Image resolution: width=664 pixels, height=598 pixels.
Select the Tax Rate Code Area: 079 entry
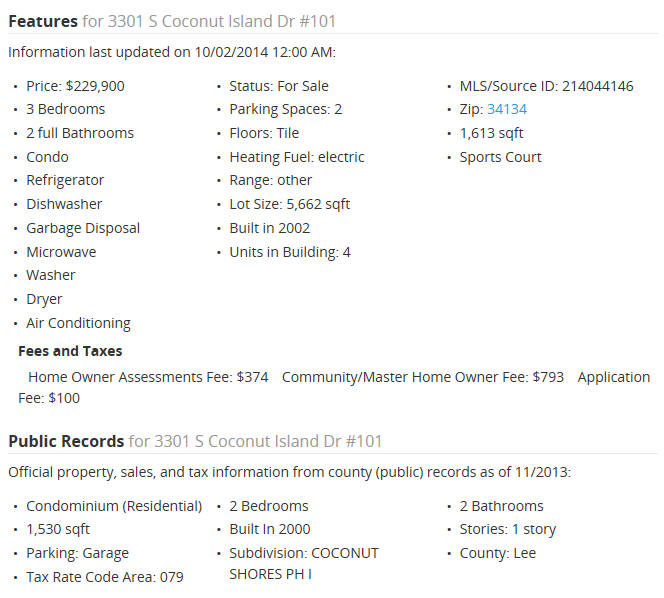pyautogui.click(x=105, y=577)
